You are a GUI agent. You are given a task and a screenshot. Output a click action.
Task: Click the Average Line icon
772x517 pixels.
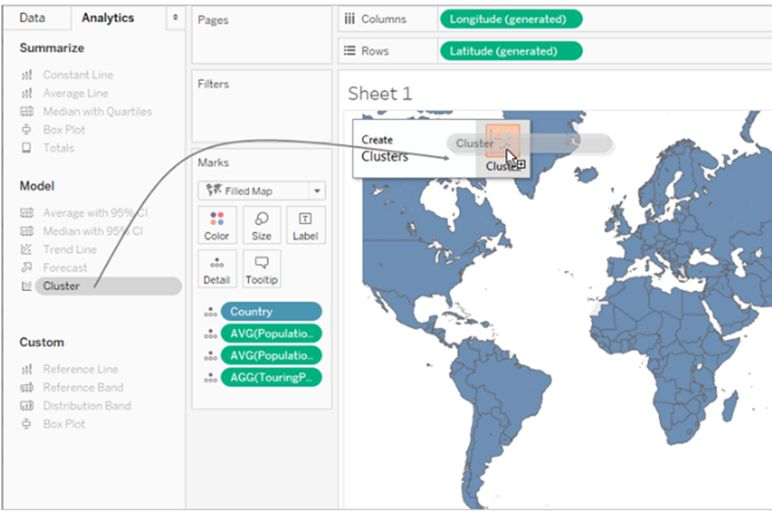coord(27,93)
